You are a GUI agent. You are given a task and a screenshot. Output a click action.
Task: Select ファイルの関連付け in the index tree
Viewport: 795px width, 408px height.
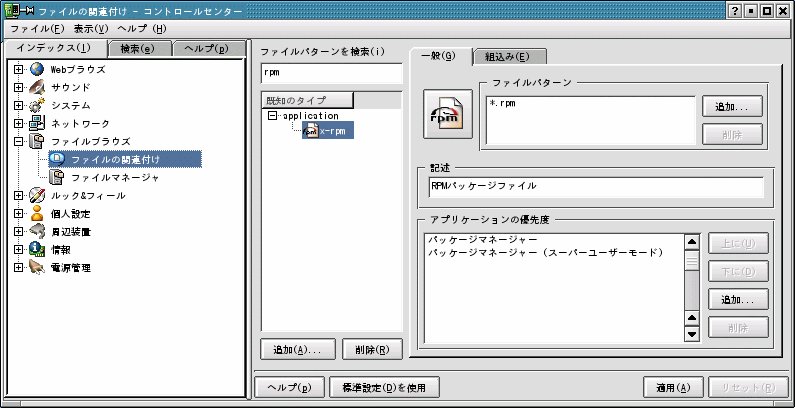point(115,160)
